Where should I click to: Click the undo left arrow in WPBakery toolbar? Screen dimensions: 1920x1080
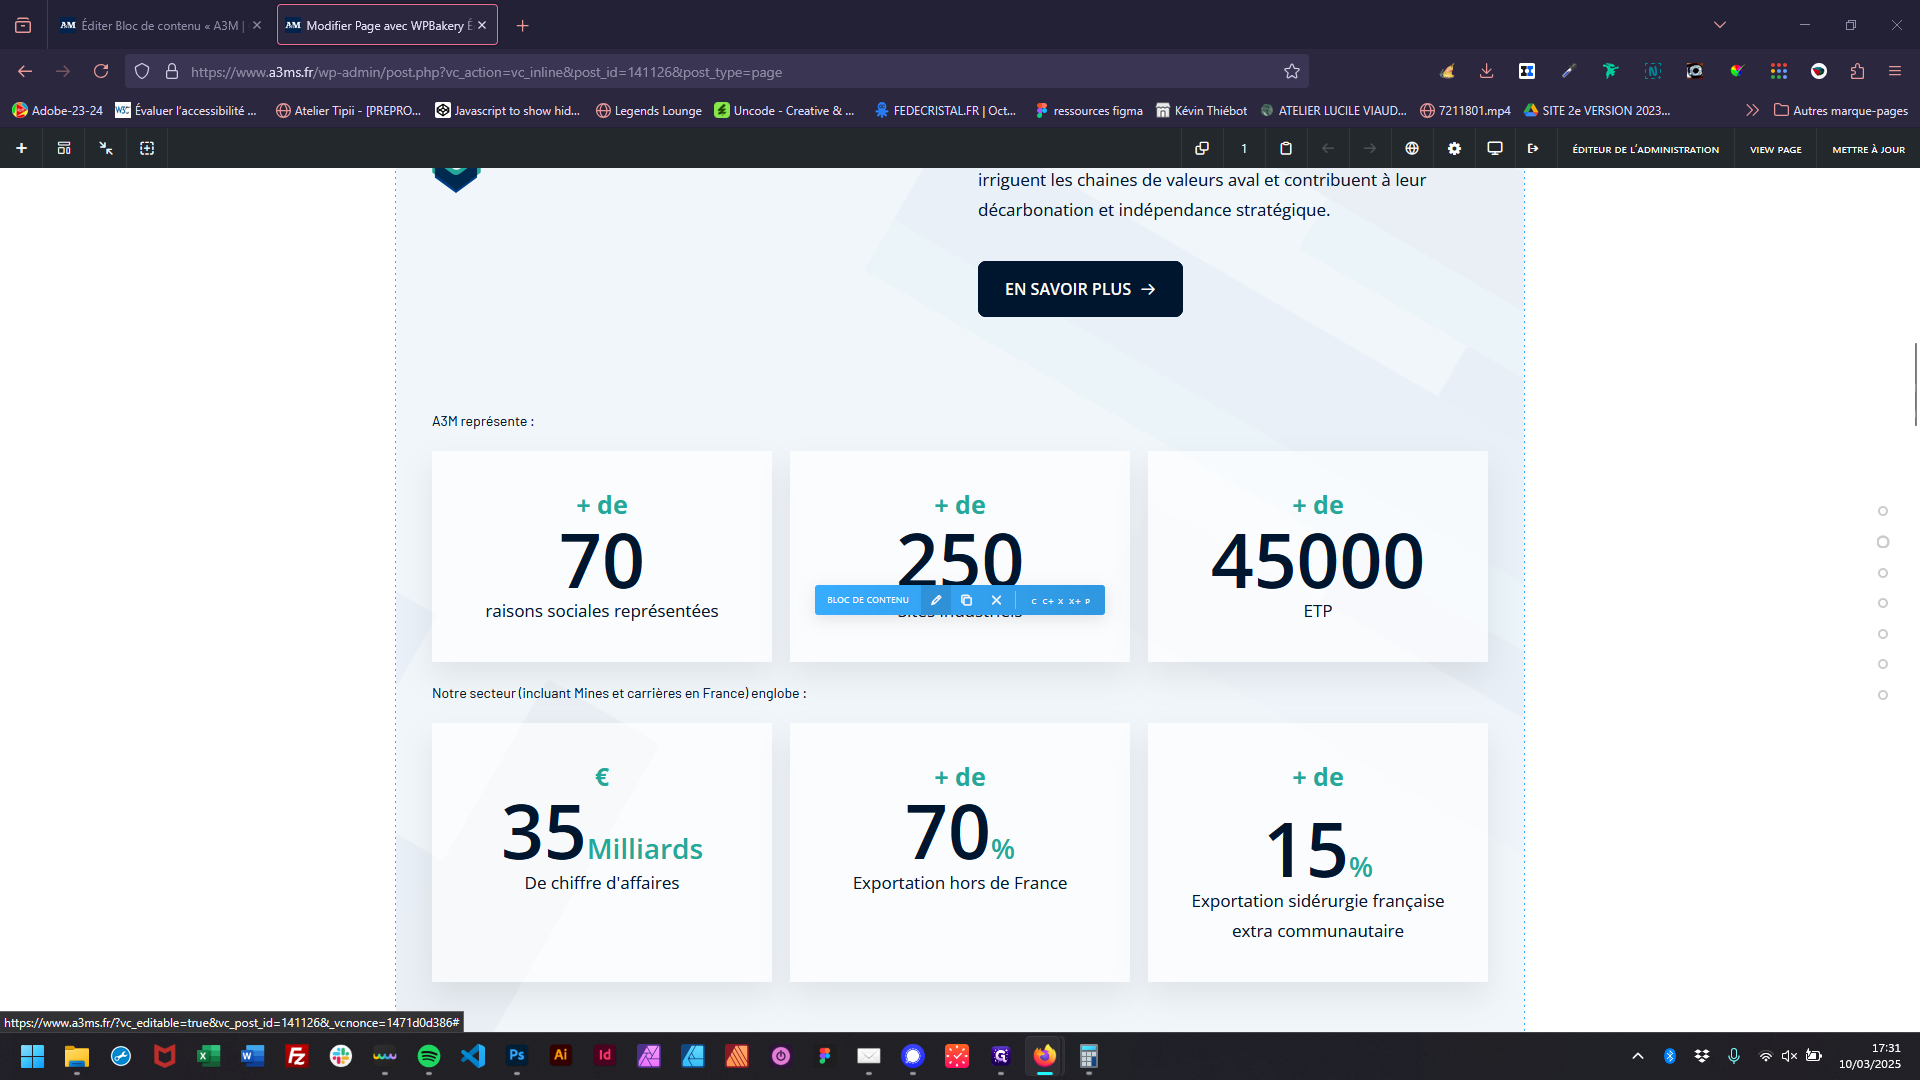coord(1328,148)
